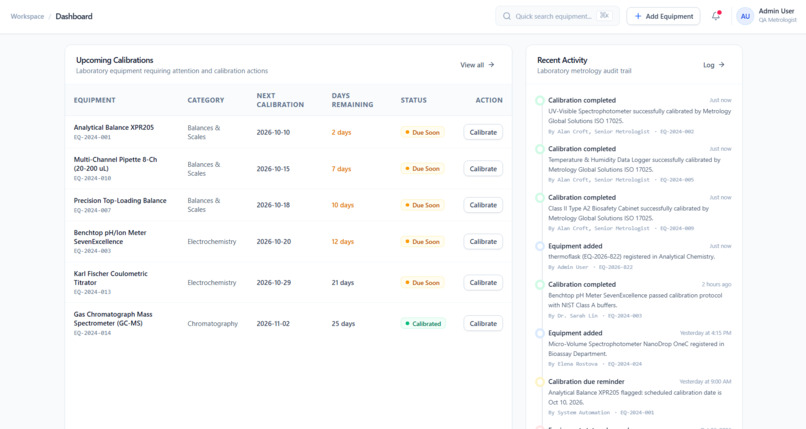Screen dimensions: 806x429
Task: Click the Electrochemistry category for Karl Fischer
Action: point(212,283)
